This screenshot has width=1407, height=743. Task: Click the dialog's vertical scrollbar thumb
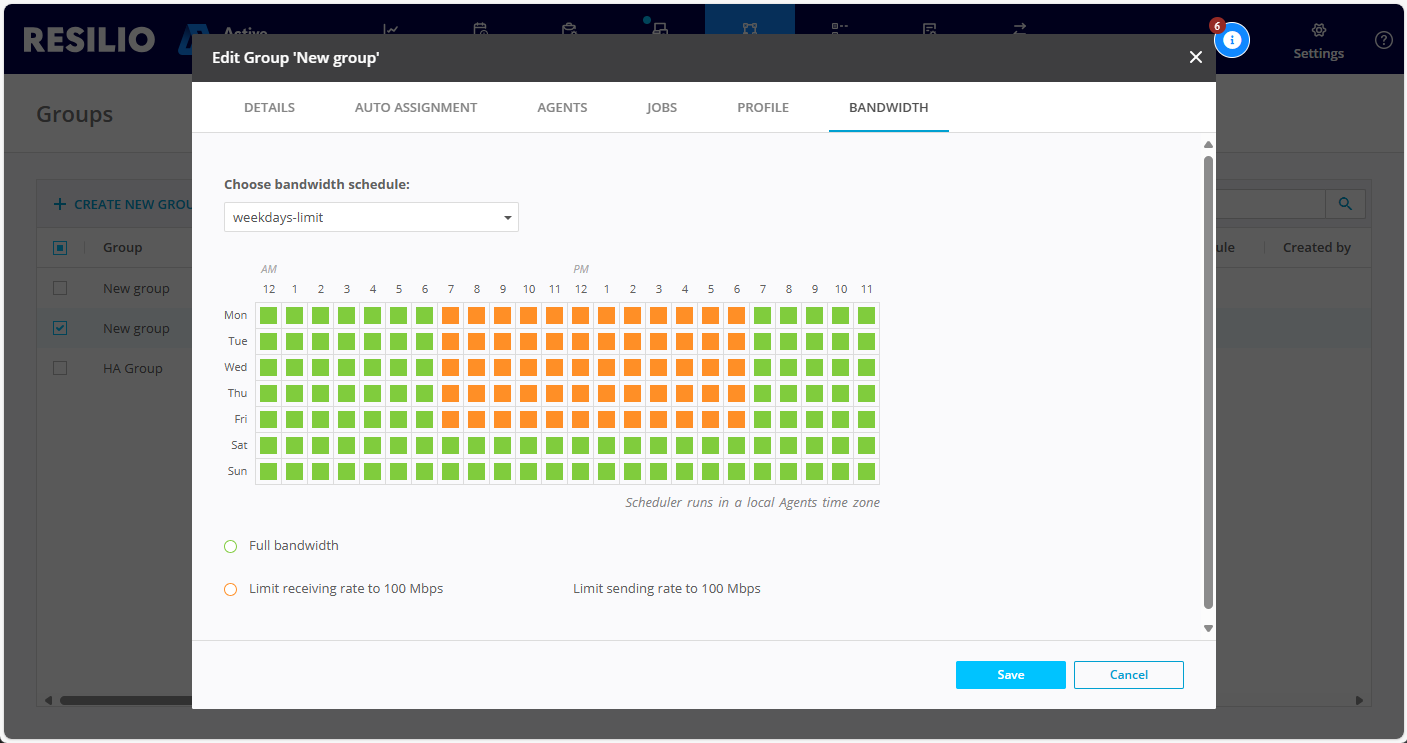[x=1208, y=380]
